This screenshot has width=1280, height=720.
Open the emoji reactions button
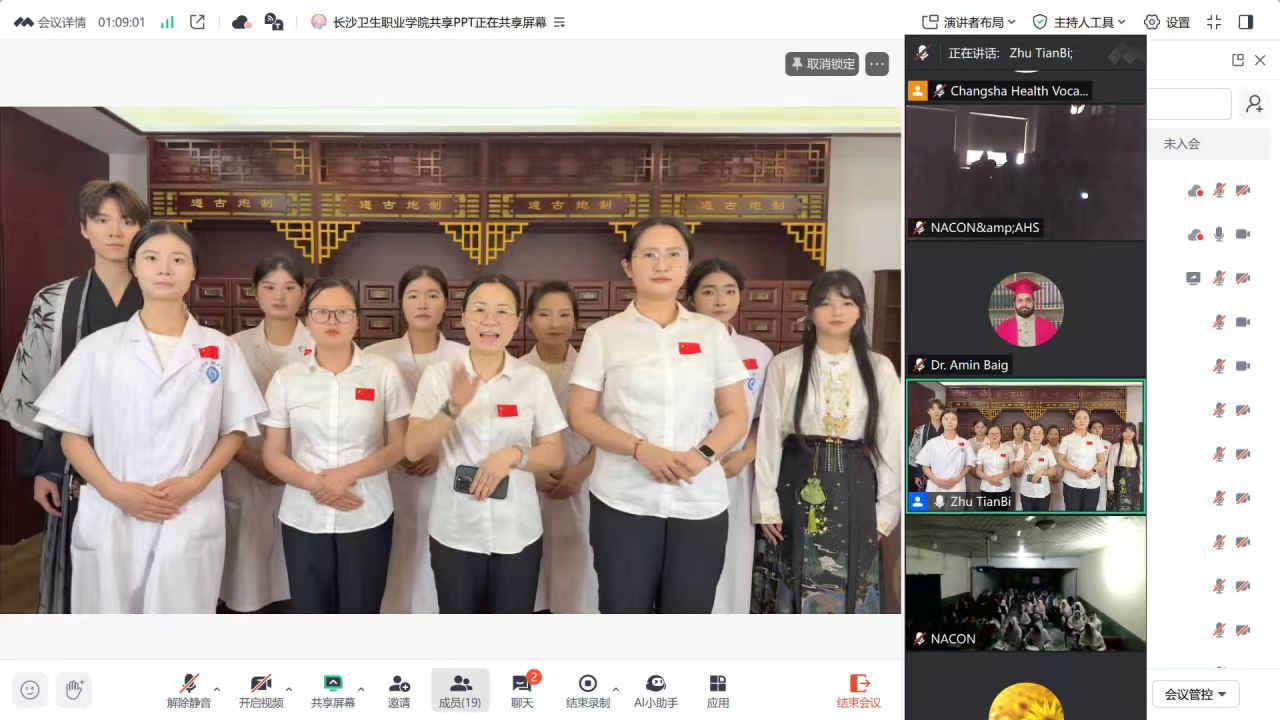click(30, 689)
